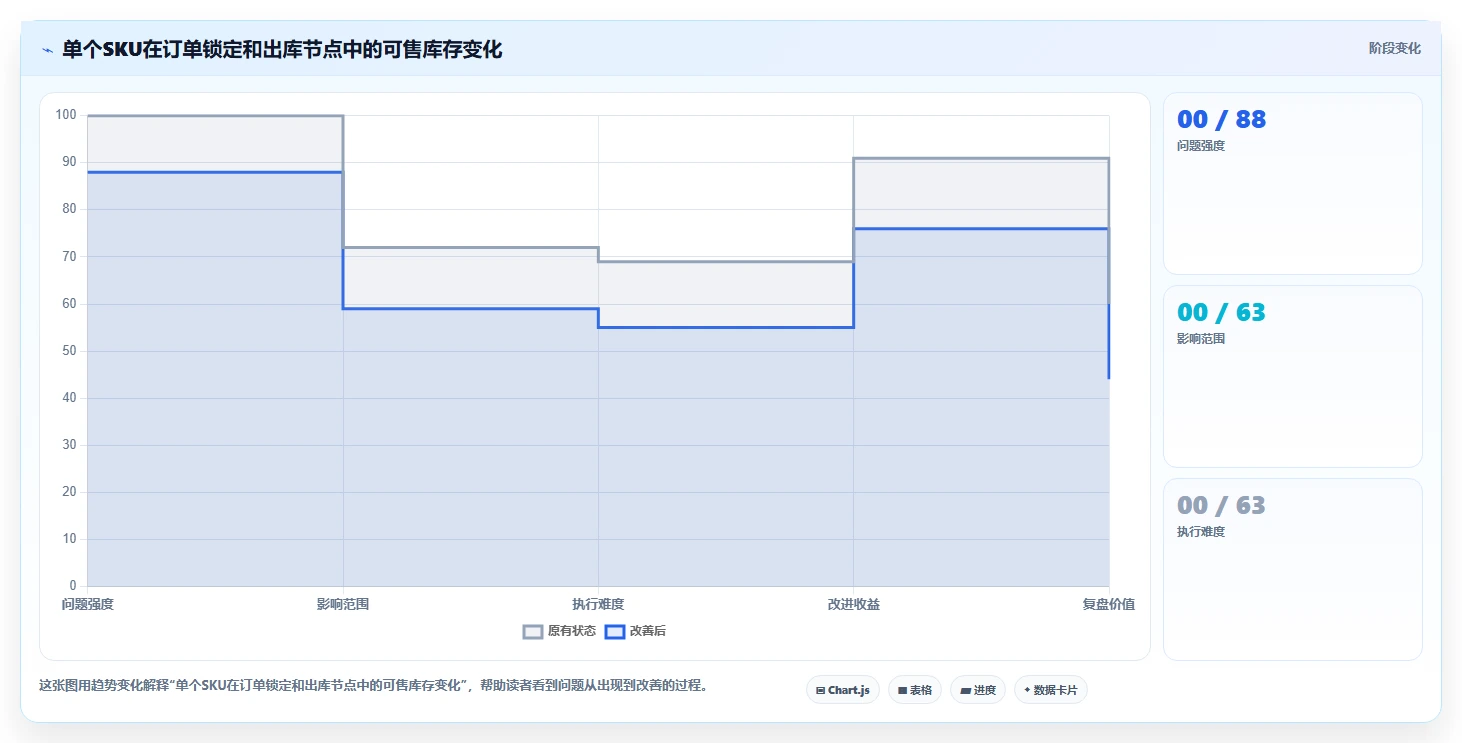The height and width of the screenshot is (743, 1462).
Task: Toggle the 改善后 legend series
Action: pos(636,631)
